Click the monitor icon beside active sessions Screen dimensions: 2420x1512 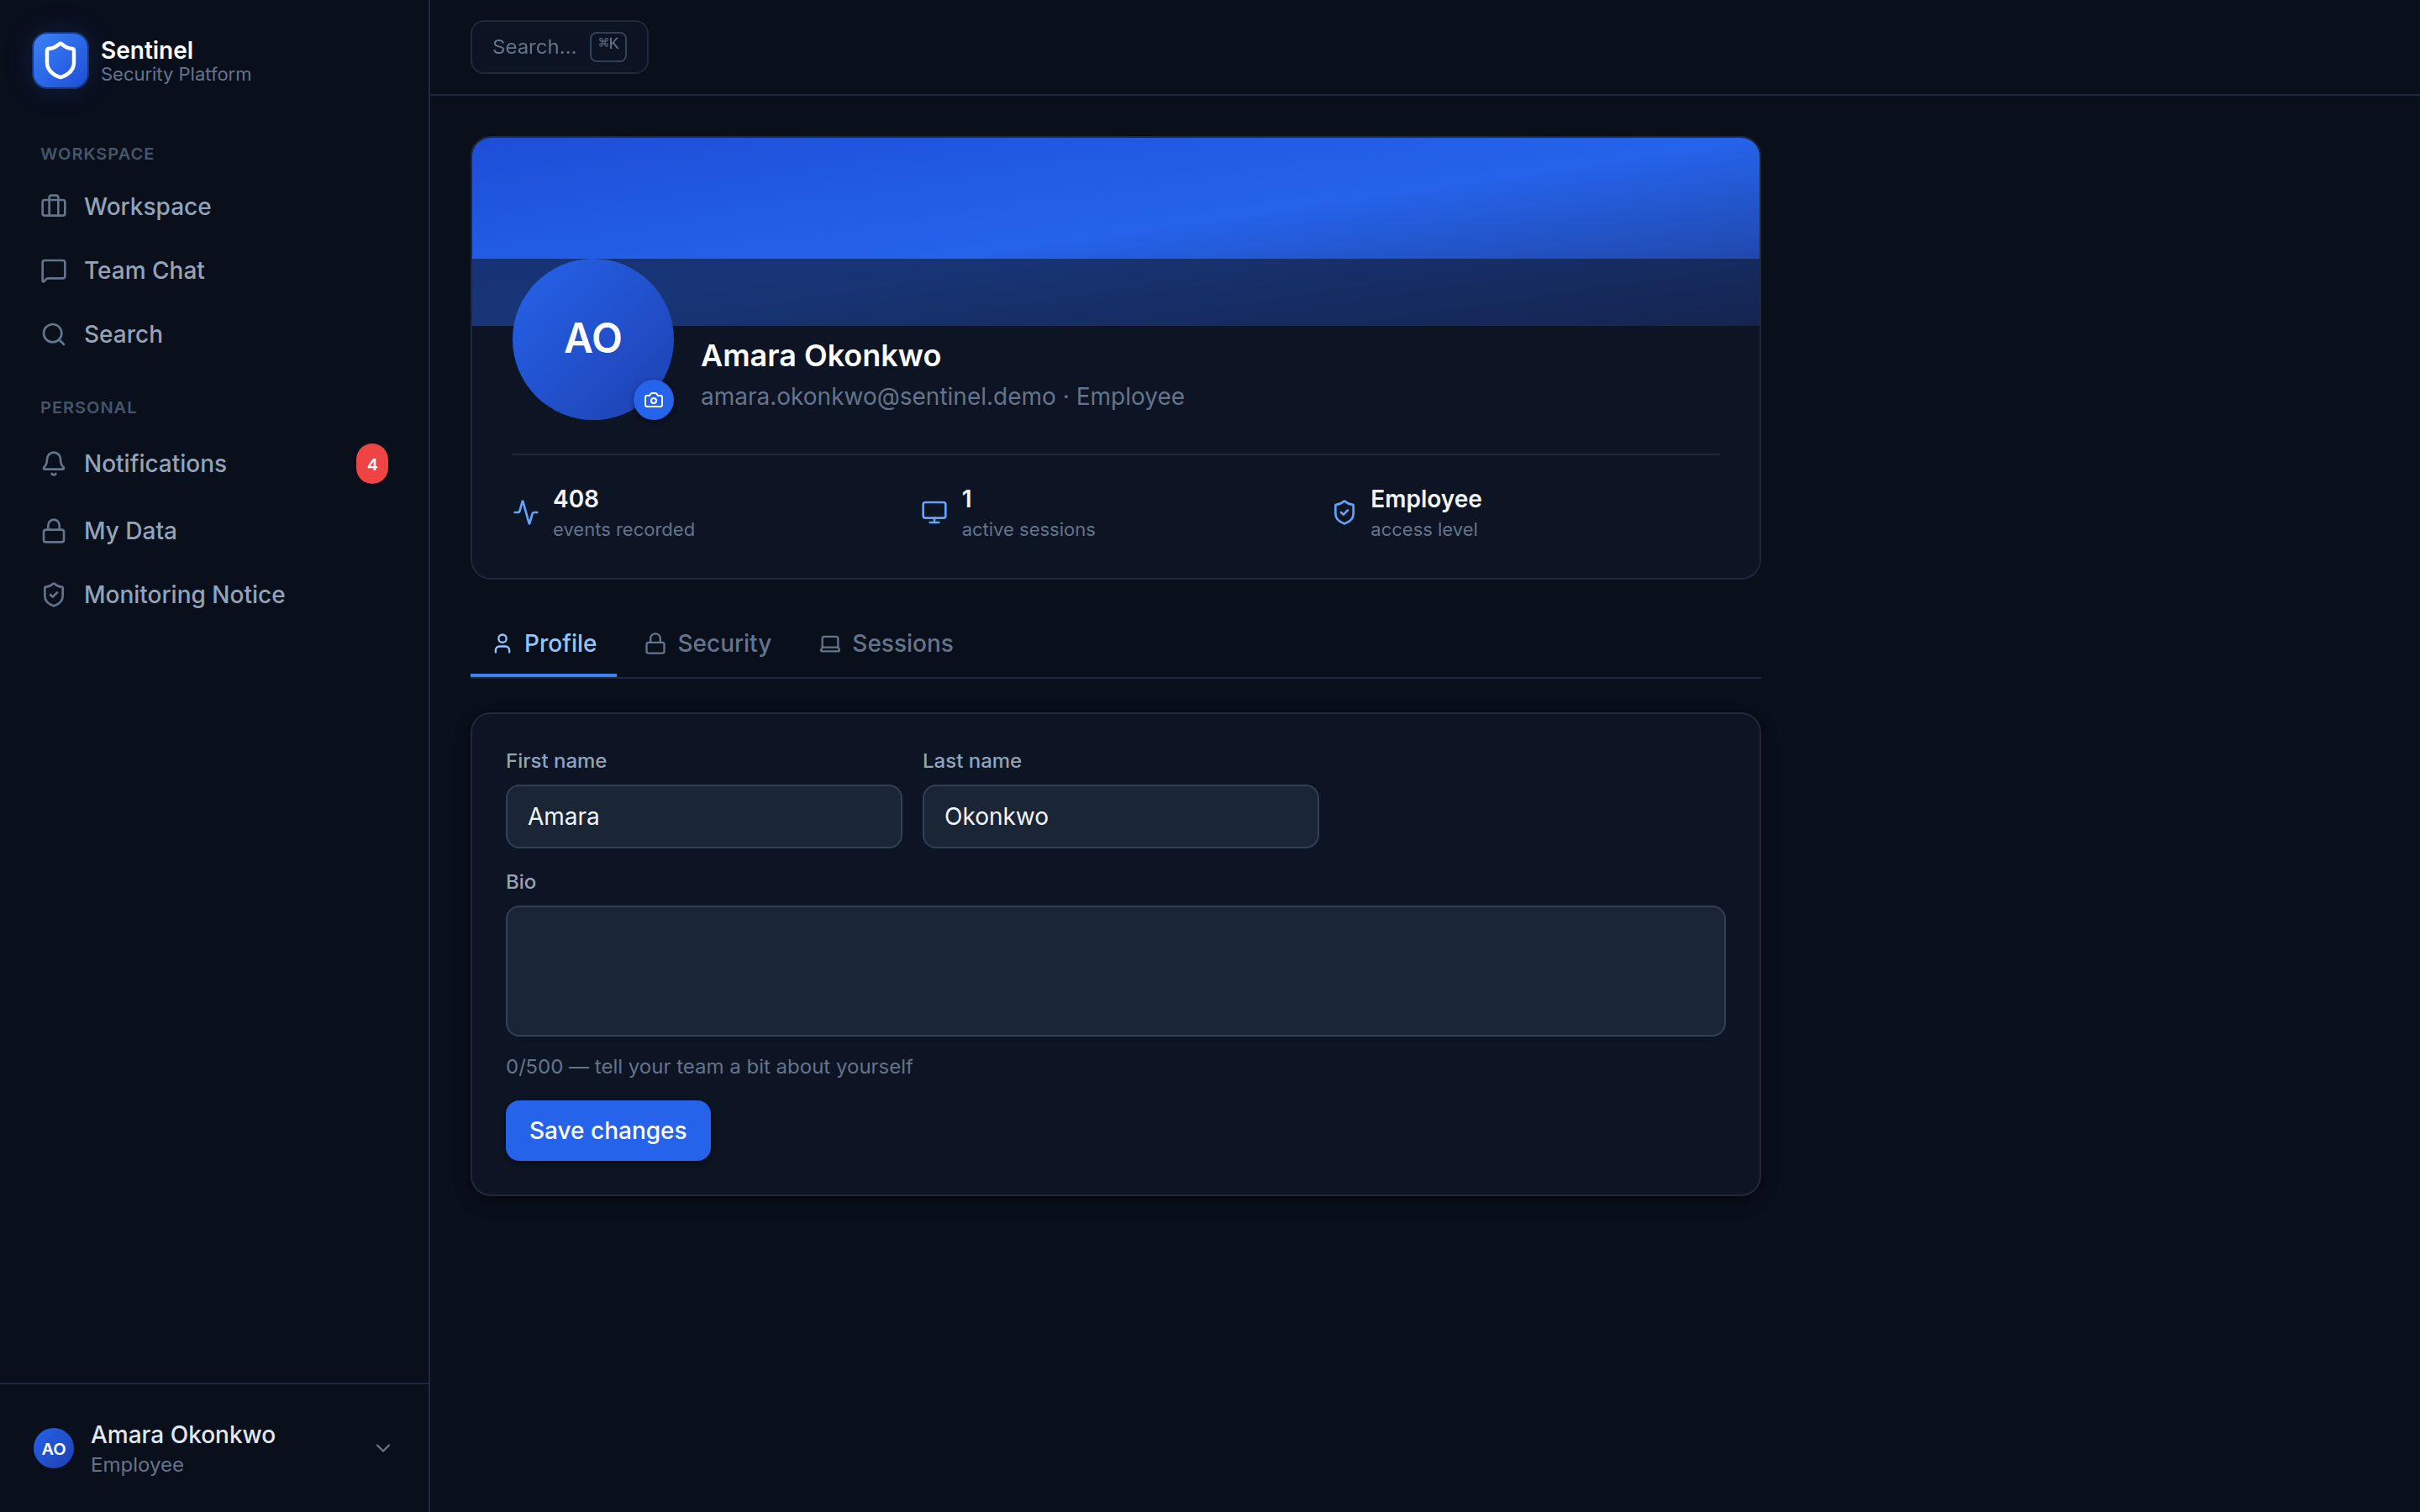[x=934, y=512]
